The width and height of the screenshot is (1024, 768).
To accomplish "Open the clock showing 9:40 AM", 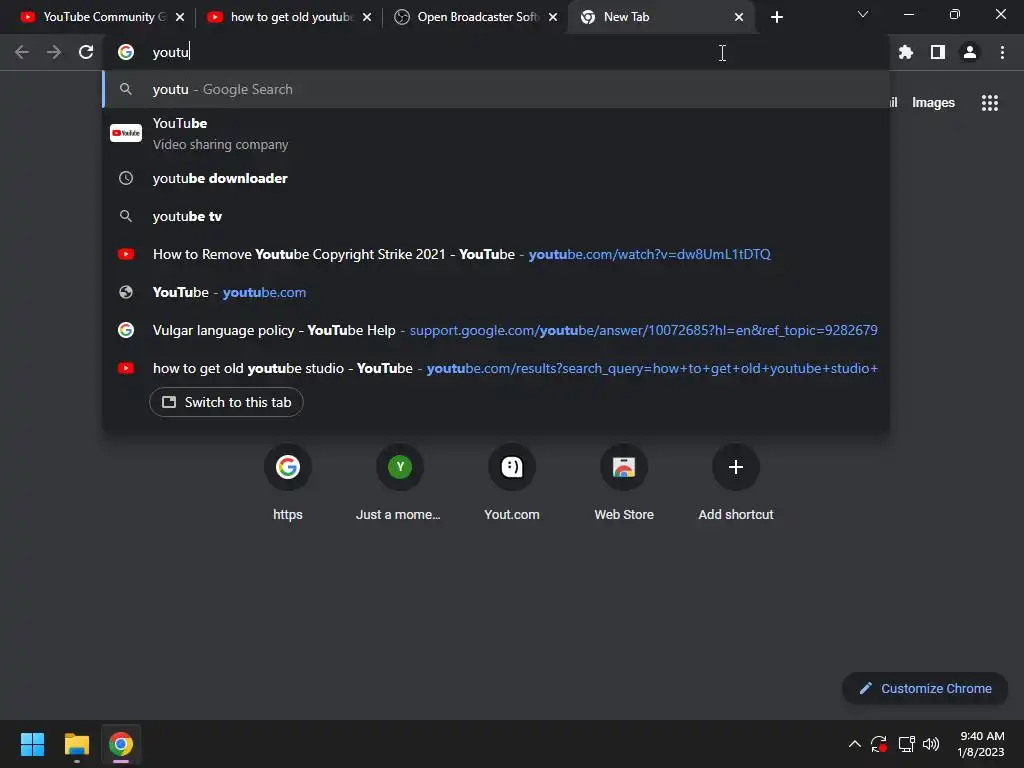I will point(981,744).
